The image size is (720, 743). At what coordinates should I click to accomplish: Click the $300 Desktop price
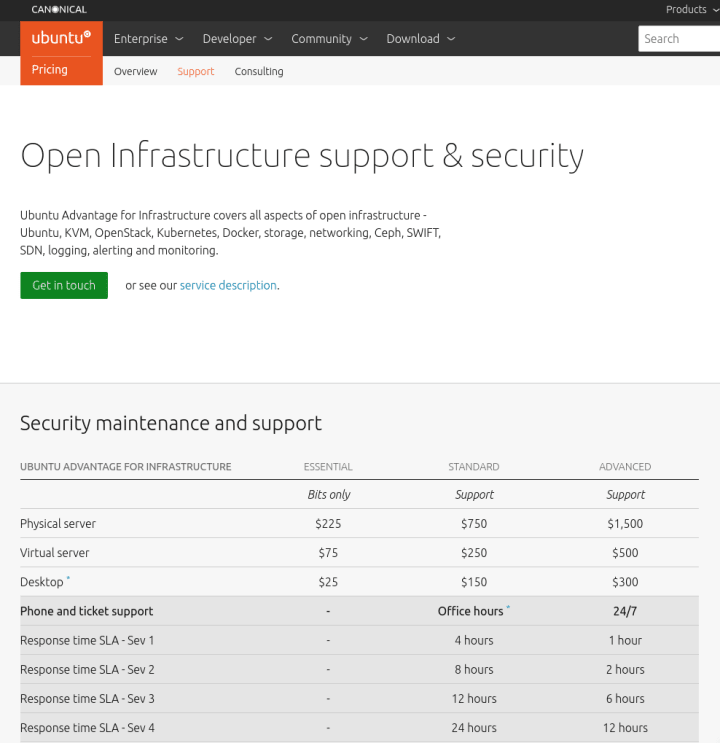tap(625, 582)
